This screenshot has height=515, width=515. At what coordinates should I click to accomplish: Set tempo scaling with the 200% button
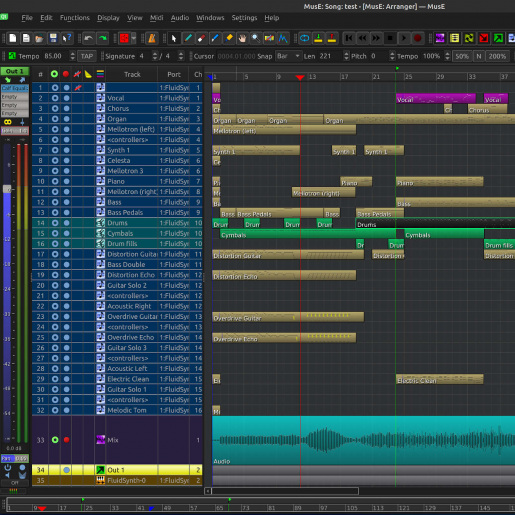click(497, 56)
